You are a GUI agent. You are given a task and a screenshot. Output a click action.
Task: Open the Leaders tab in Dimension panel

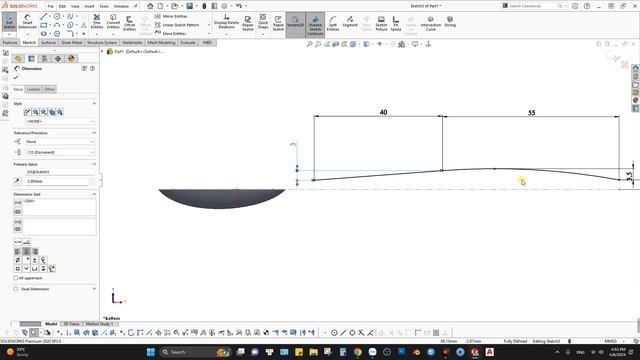click(33, 89)
